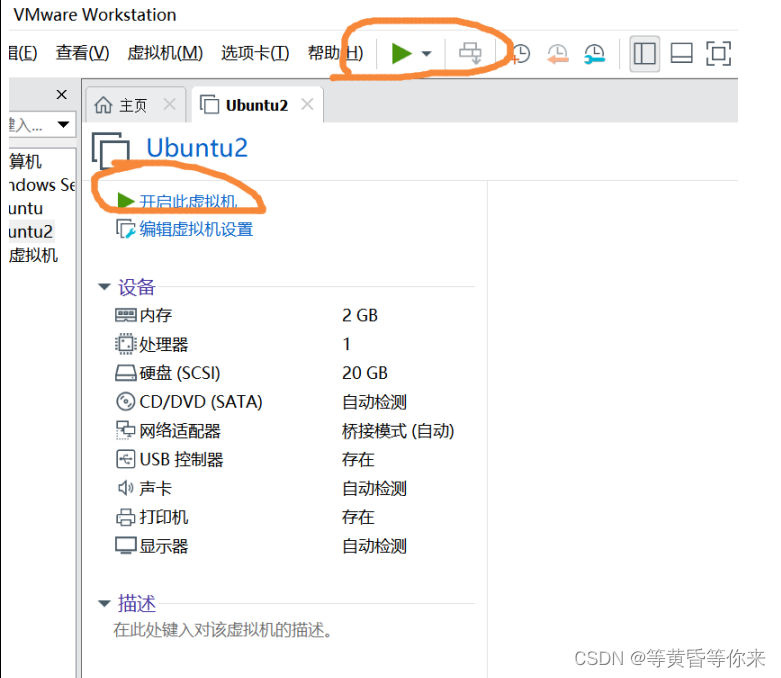Click the Ubuntu2 heading title
Viewport: 781px width, 678px height.
(197, 147)
